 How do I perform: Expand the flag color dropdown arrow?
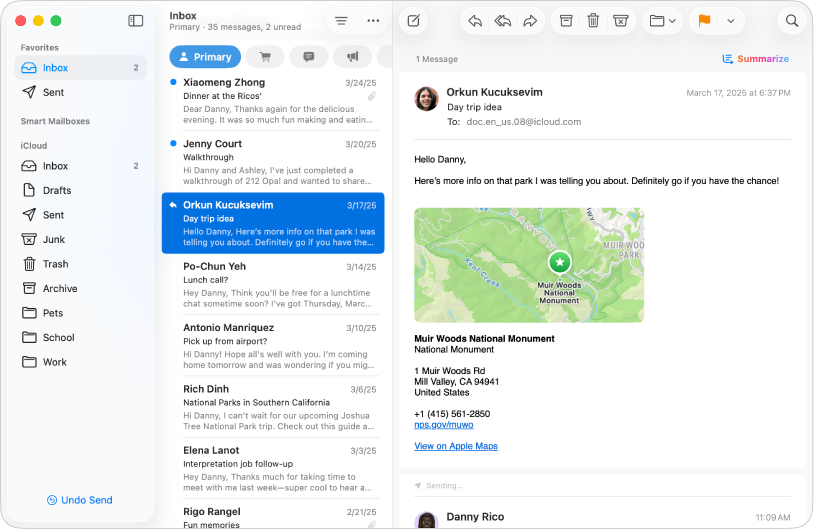(731, 20)
